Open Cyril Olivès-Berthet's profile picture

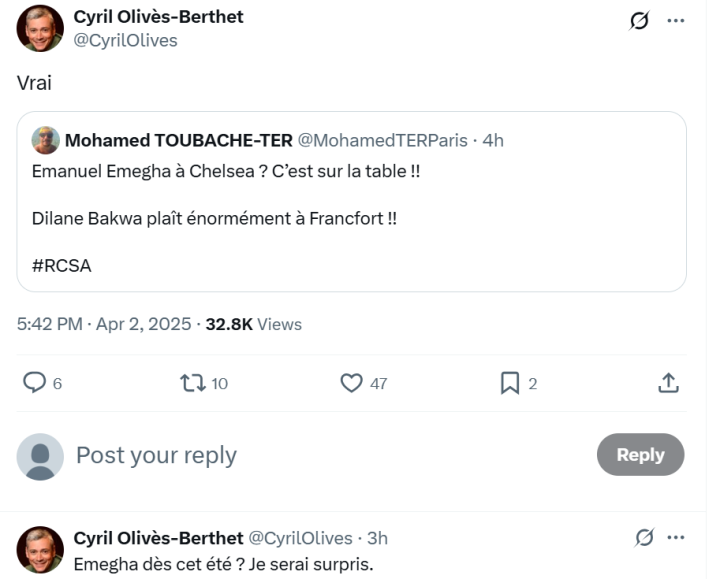[40, 28]
